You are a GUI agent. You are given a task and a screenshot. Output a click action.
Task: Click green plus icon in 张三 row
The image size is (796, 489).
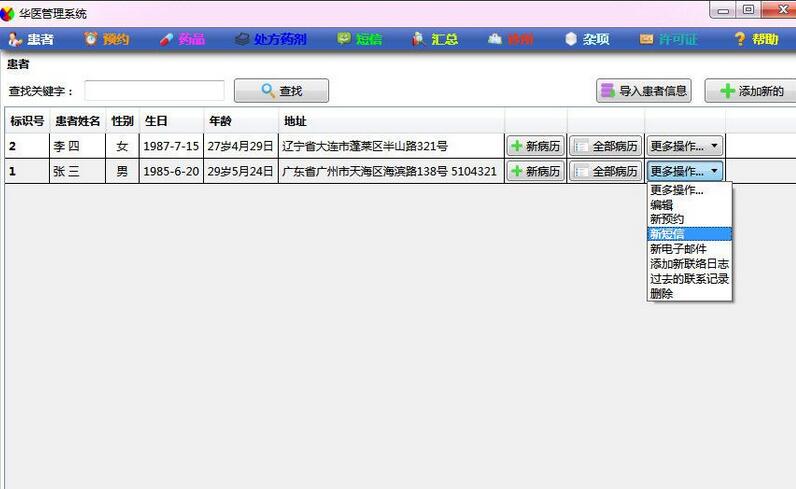pos(517,171)
